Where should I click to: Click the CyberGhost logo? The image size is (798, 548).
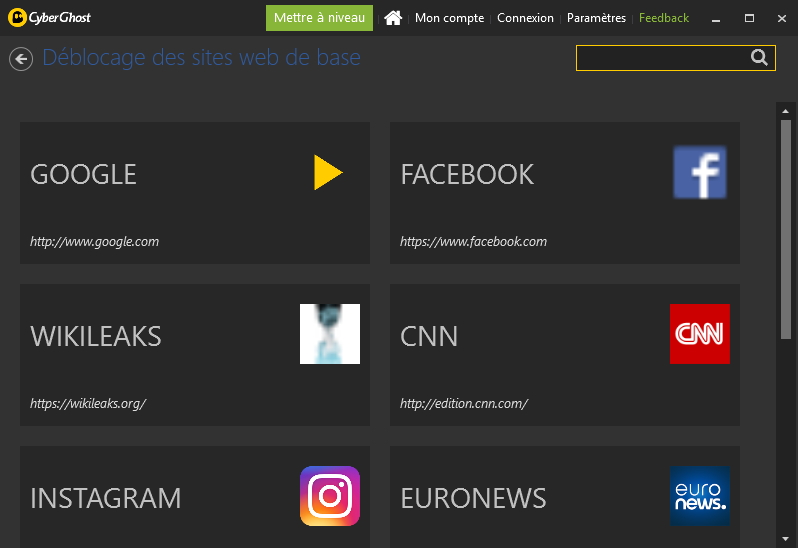pos(49,17)
